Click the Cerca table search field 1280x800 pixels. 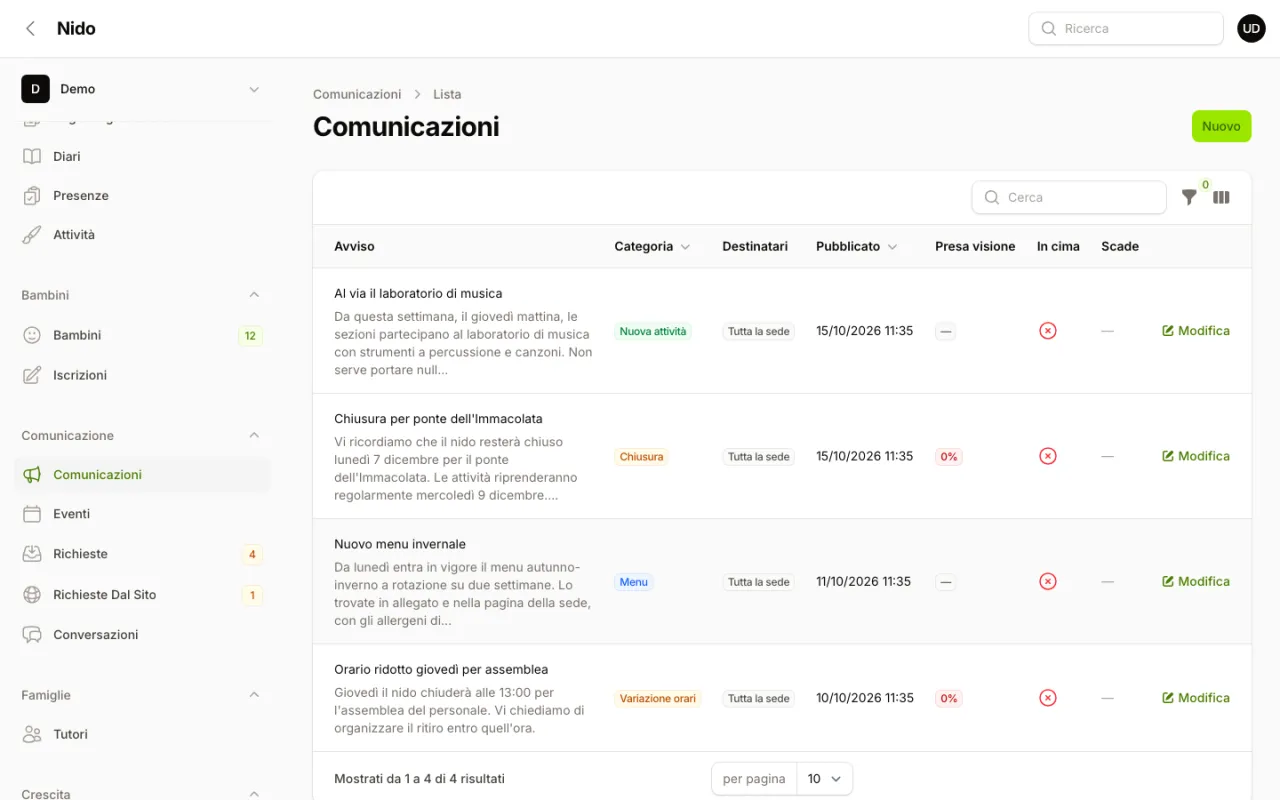point(1069,197)
